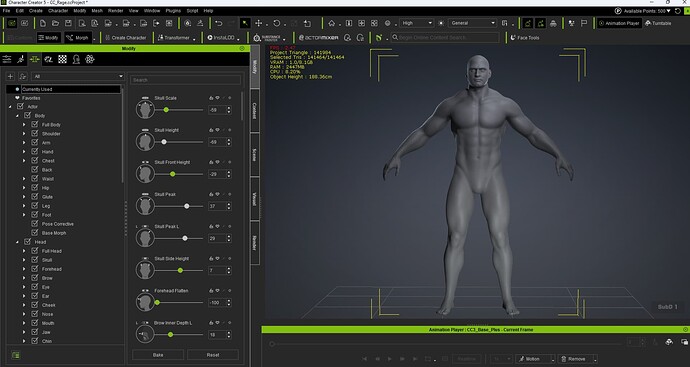This screenshot has width=690, height=367.
Task: Toggle the Full Body checkbox under Body
Action: point(35,125)
